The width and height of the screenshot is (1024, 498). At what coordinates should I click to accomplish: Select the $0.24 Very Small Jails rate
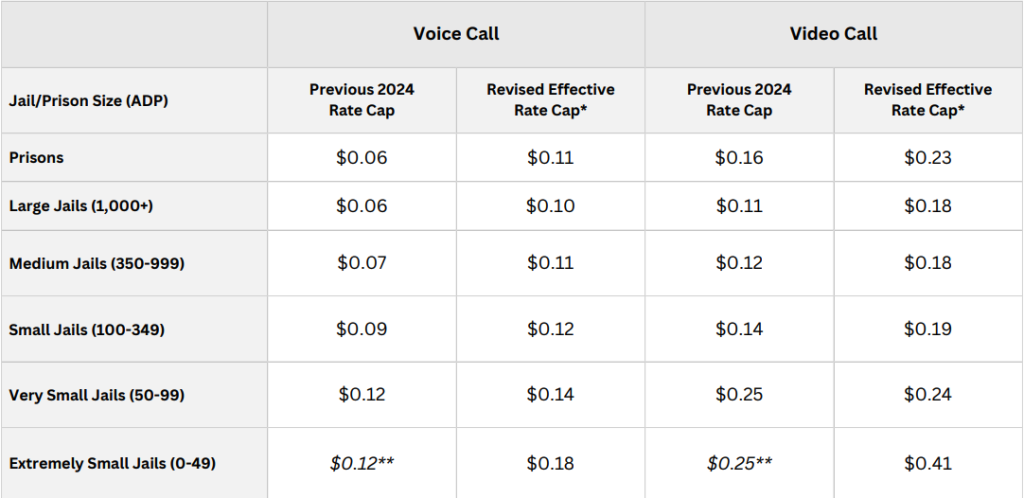(x=928, y=395)
